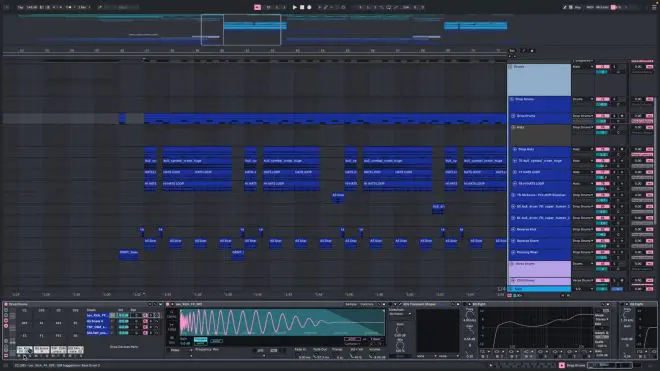The width and height of the screenshot is (660, 371).
Task: Trigger the fourth drum pad in Drum Rack
Action: [x=76, y=350]
